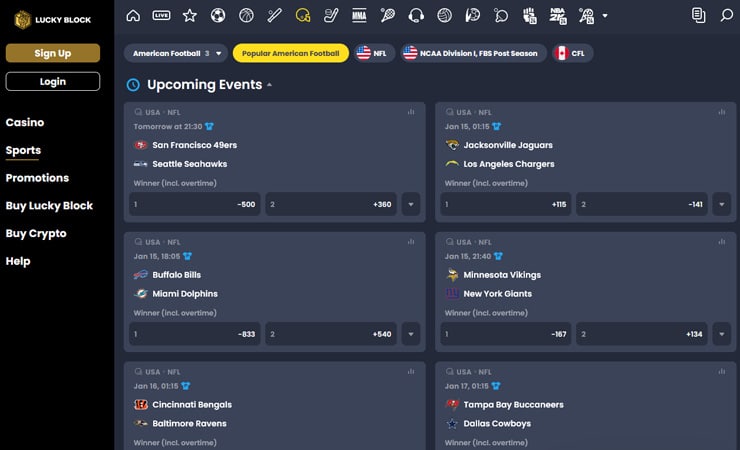Screen dimensions: 740x450
Task: Select the esports headset icon
Action: coord(416,16)
